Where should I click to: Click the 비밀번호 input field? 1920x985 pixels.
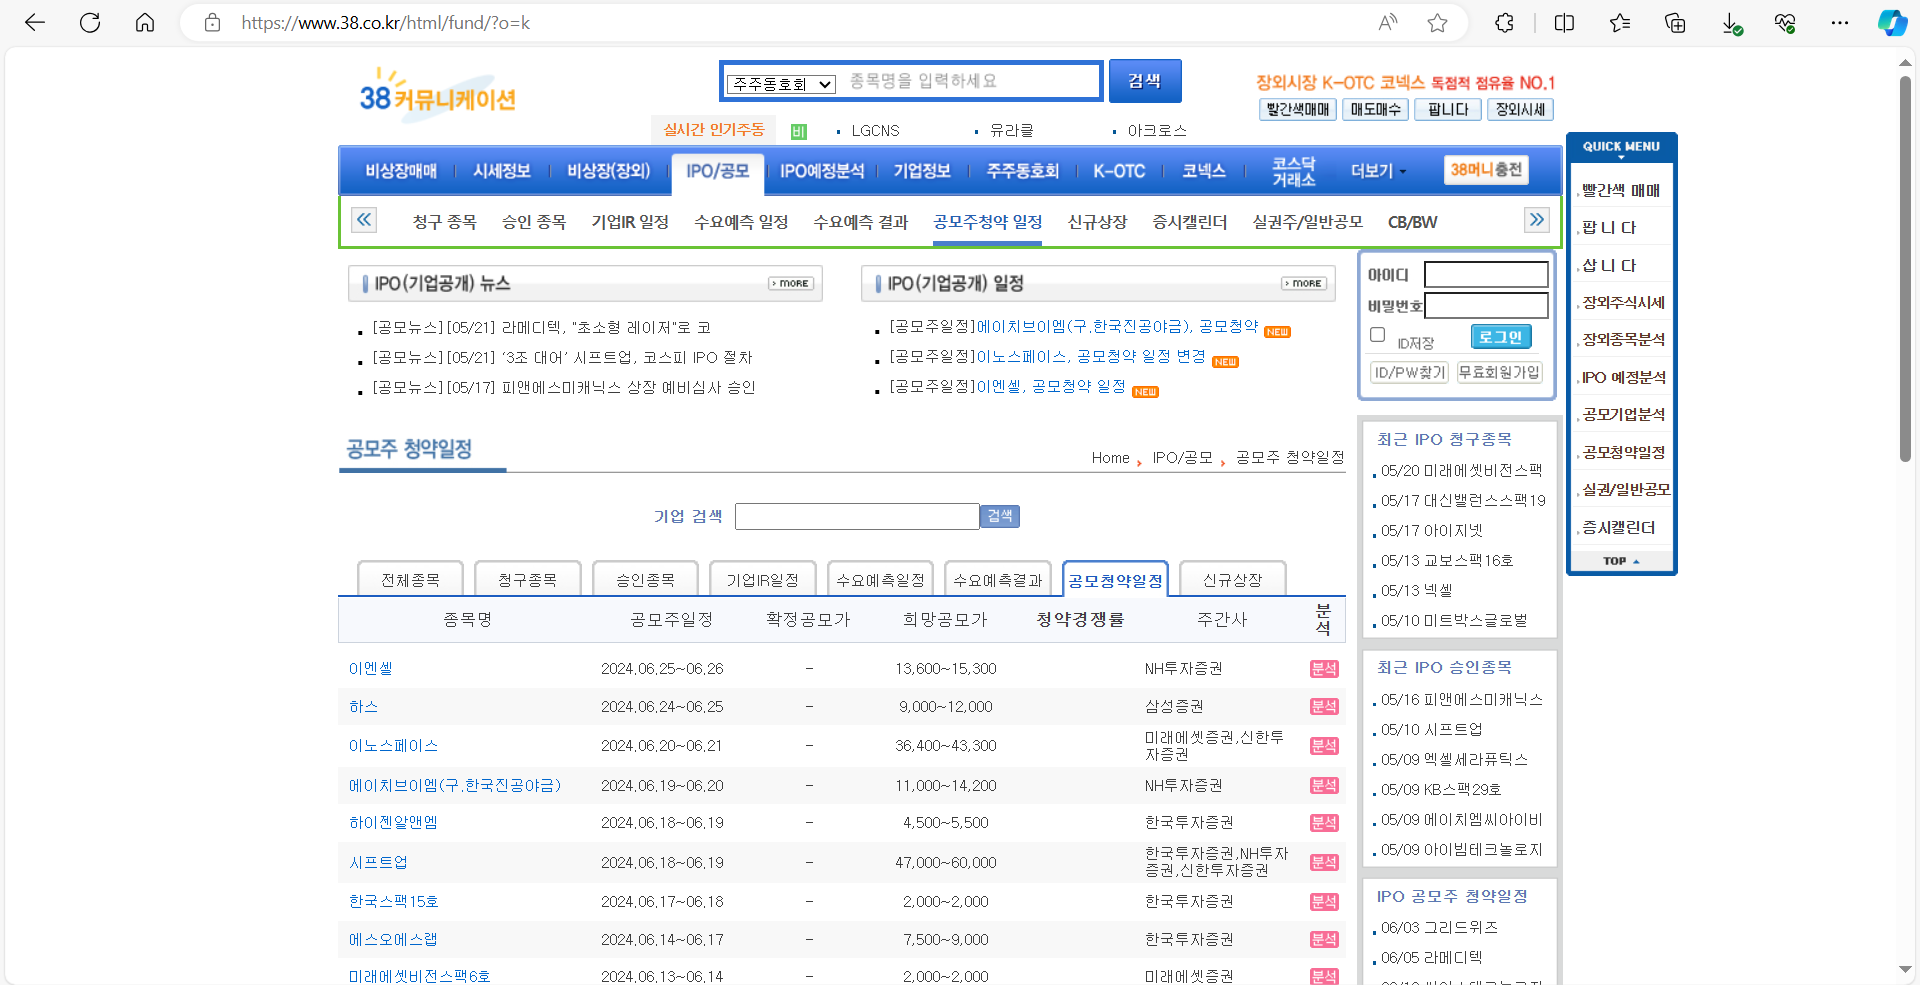coord(1486,306)
